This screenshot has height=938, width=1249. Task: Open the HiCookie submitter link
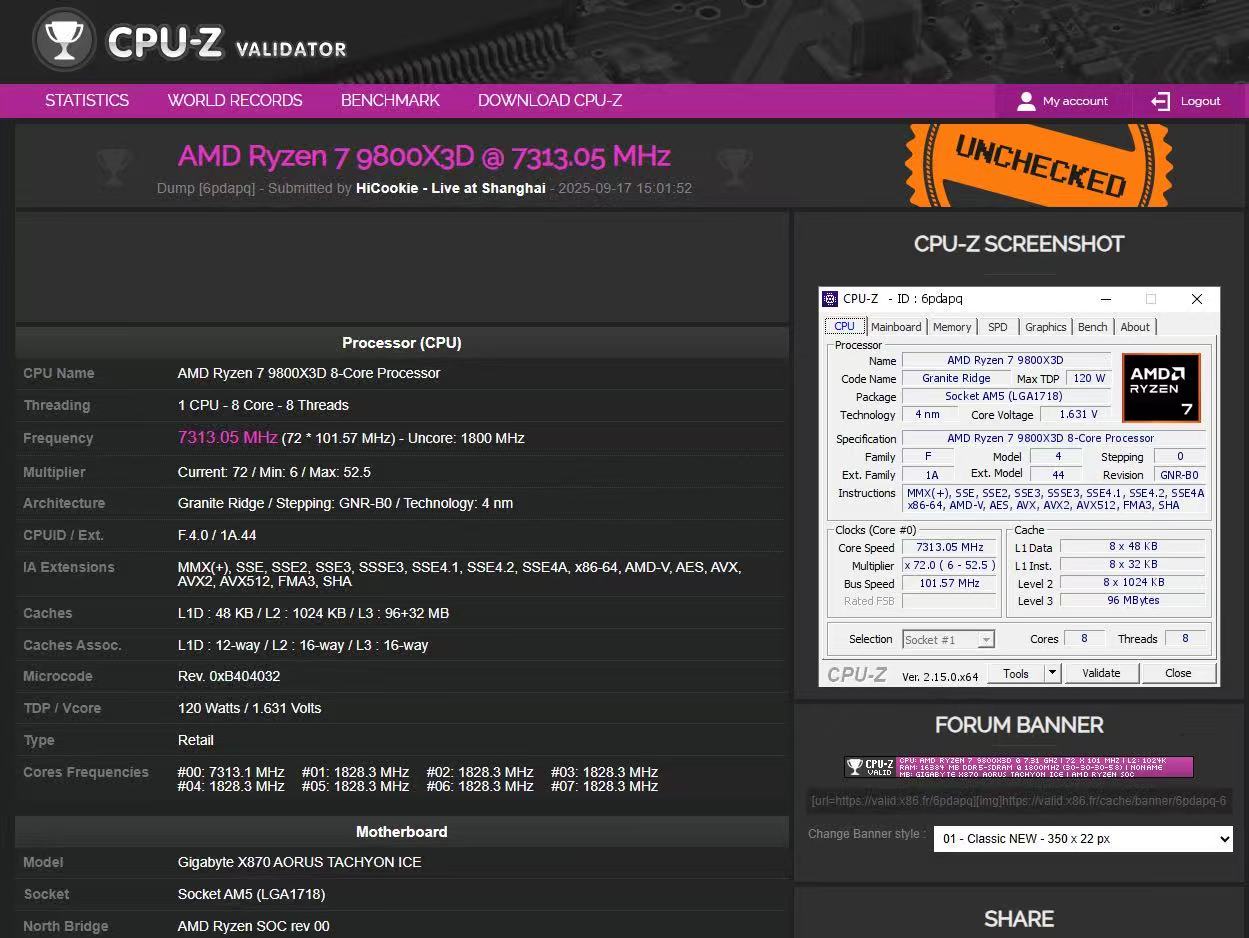click(450, 188)
